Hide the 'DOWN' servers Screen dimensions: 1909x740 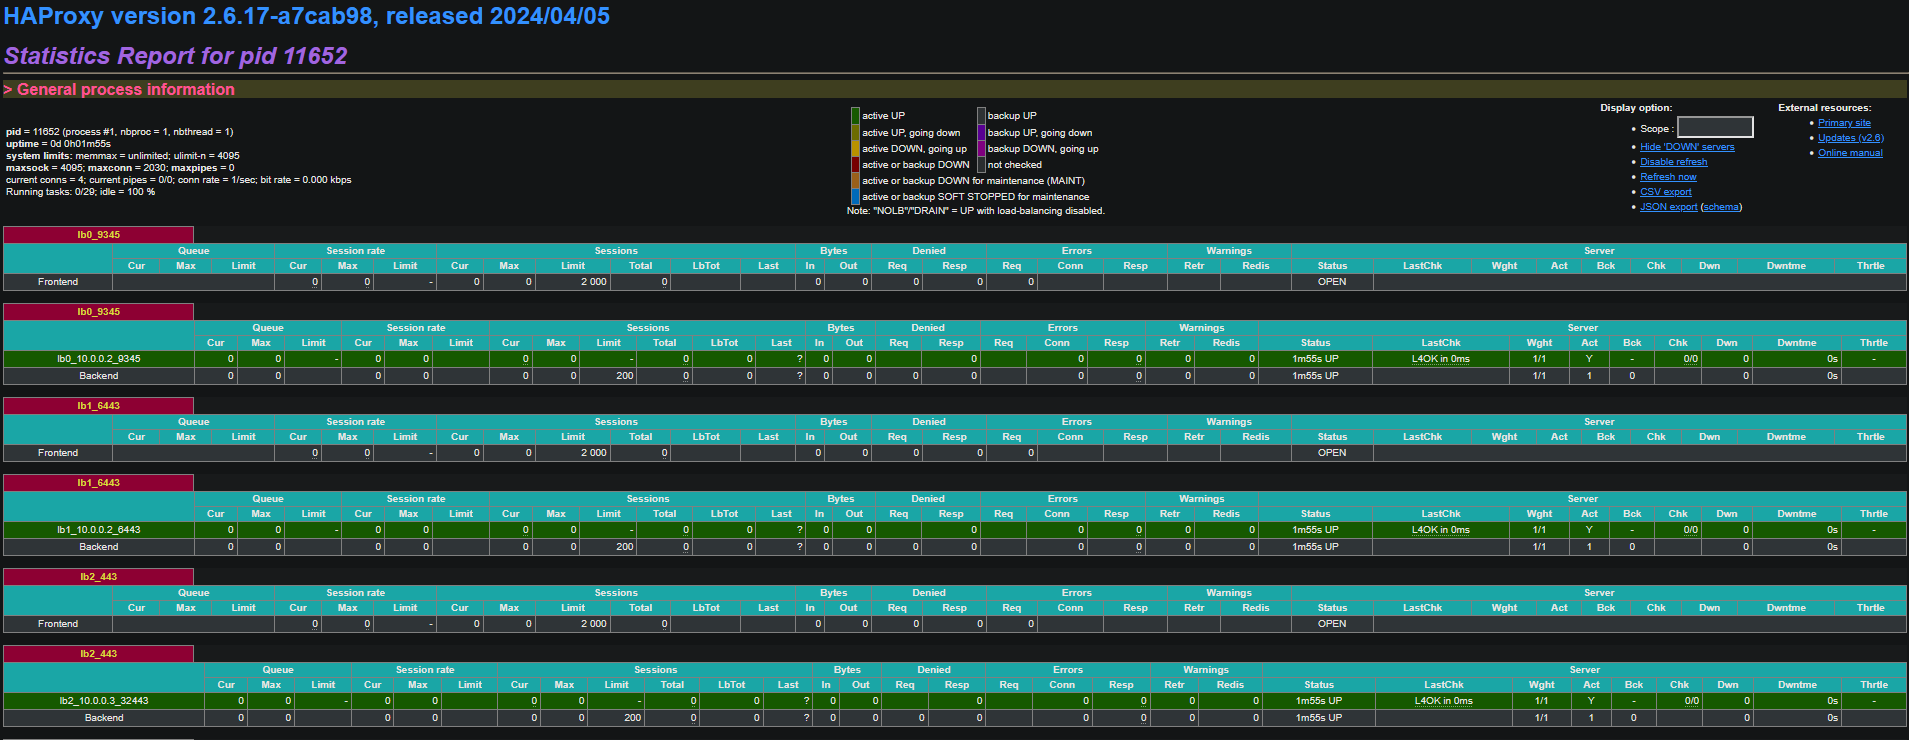pos(1686,147)
